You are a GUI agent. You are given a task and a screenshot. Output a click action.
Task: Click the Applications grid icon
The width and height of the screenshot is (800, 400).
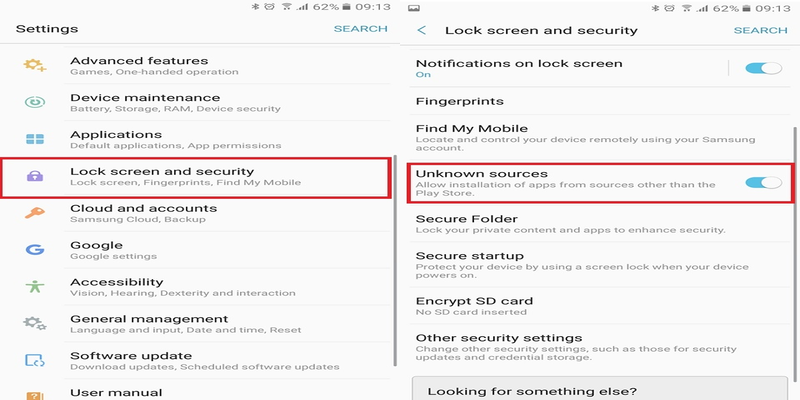(35, 139)
